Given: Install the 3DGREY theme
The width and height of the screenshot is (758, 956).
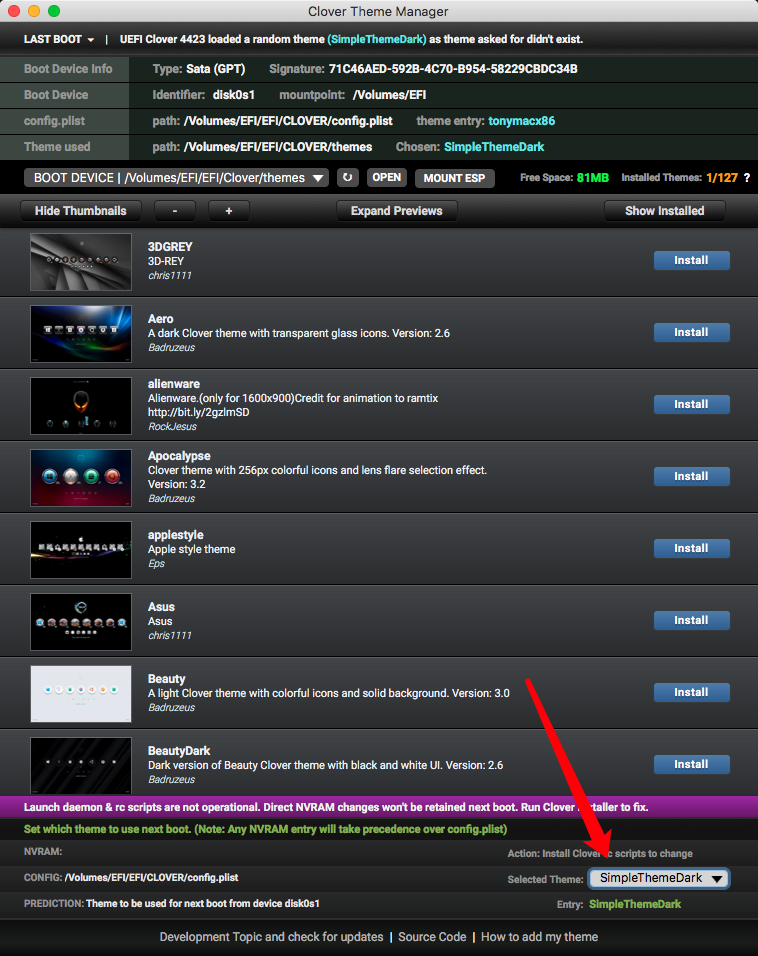Looking at the screenshot, I should point(692,260).
